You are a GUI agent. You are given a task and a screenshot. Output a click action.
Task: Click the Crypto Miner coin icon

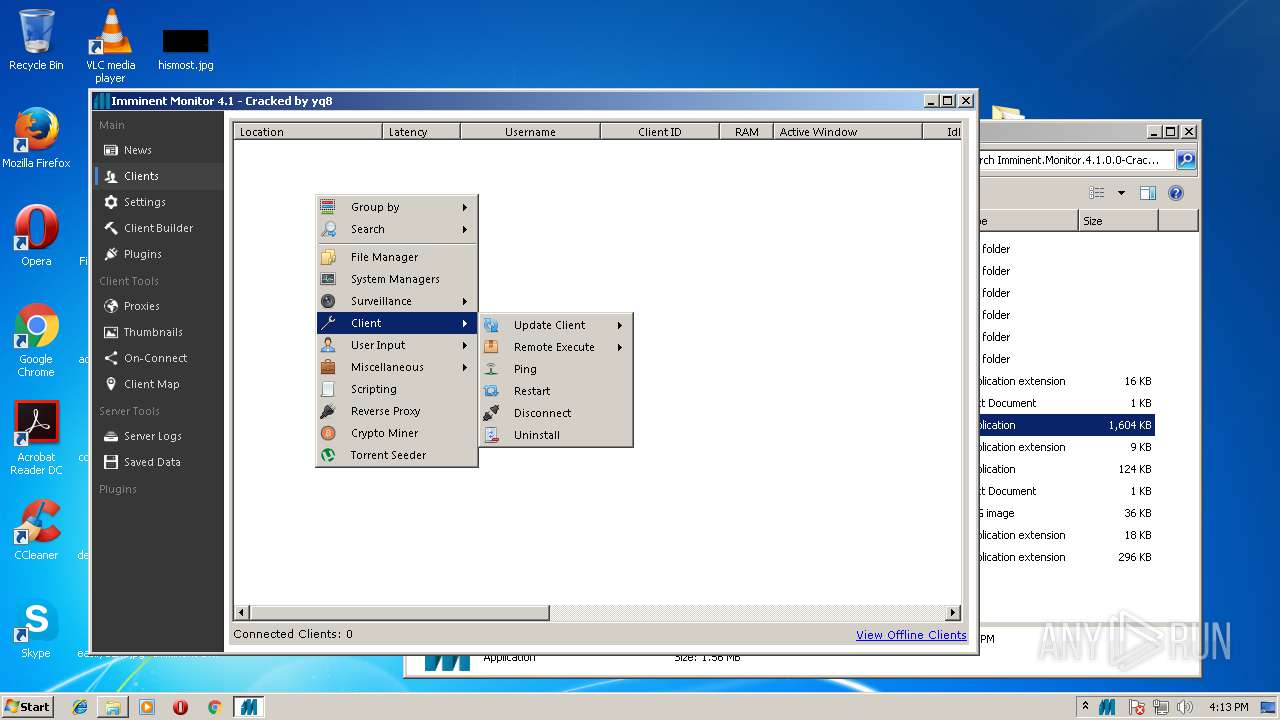[x=328, y=433]
